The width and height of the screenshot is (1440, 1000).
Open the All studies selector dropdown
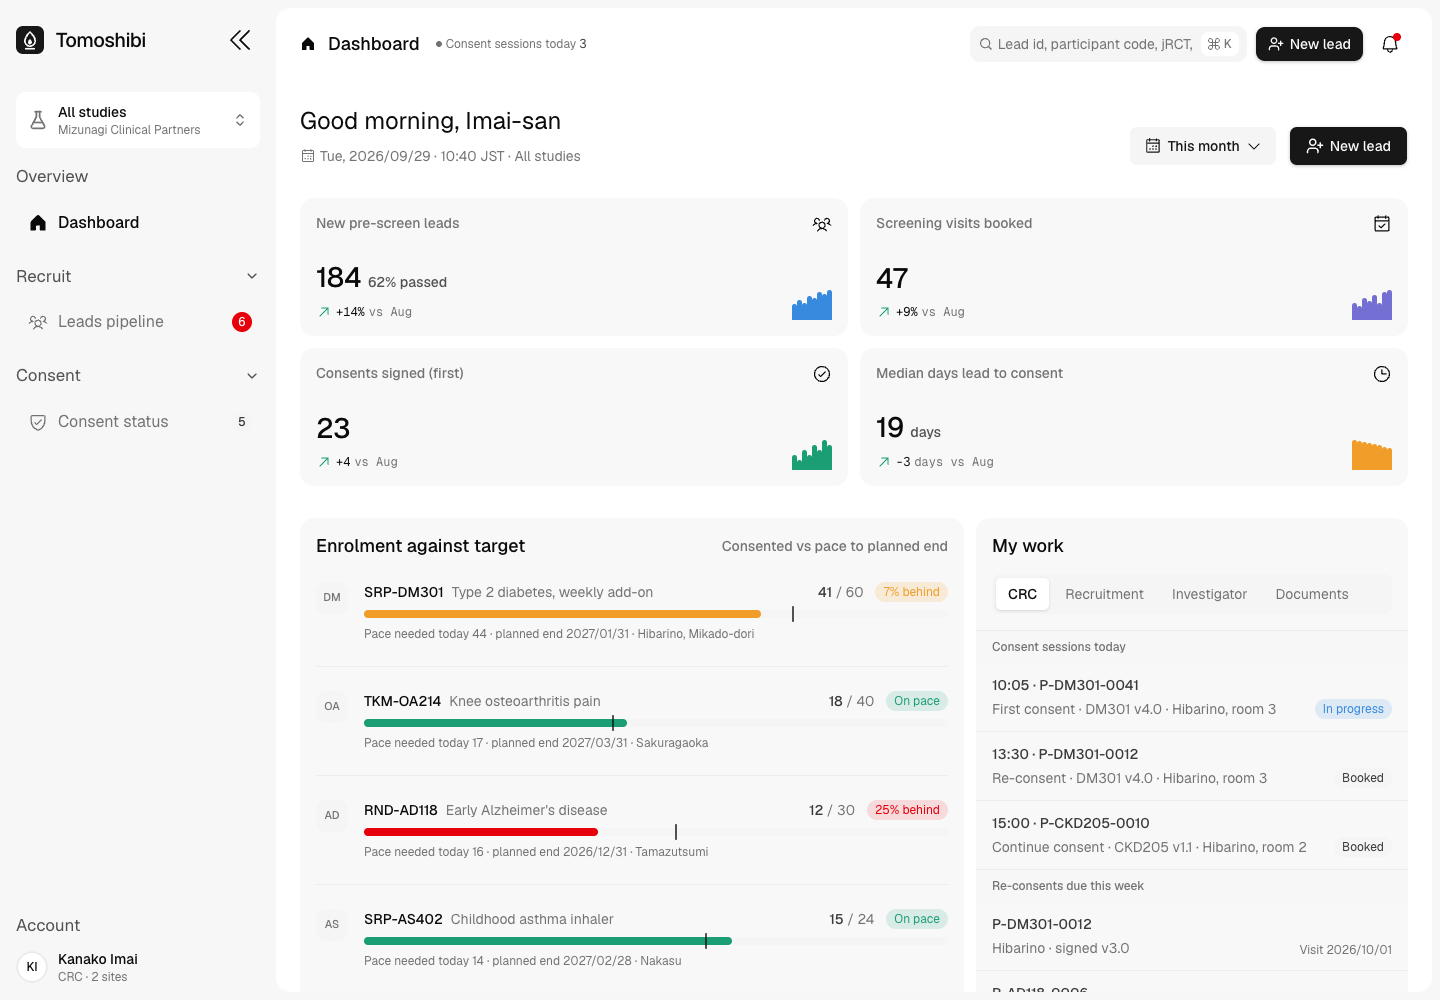pos(138,120)
